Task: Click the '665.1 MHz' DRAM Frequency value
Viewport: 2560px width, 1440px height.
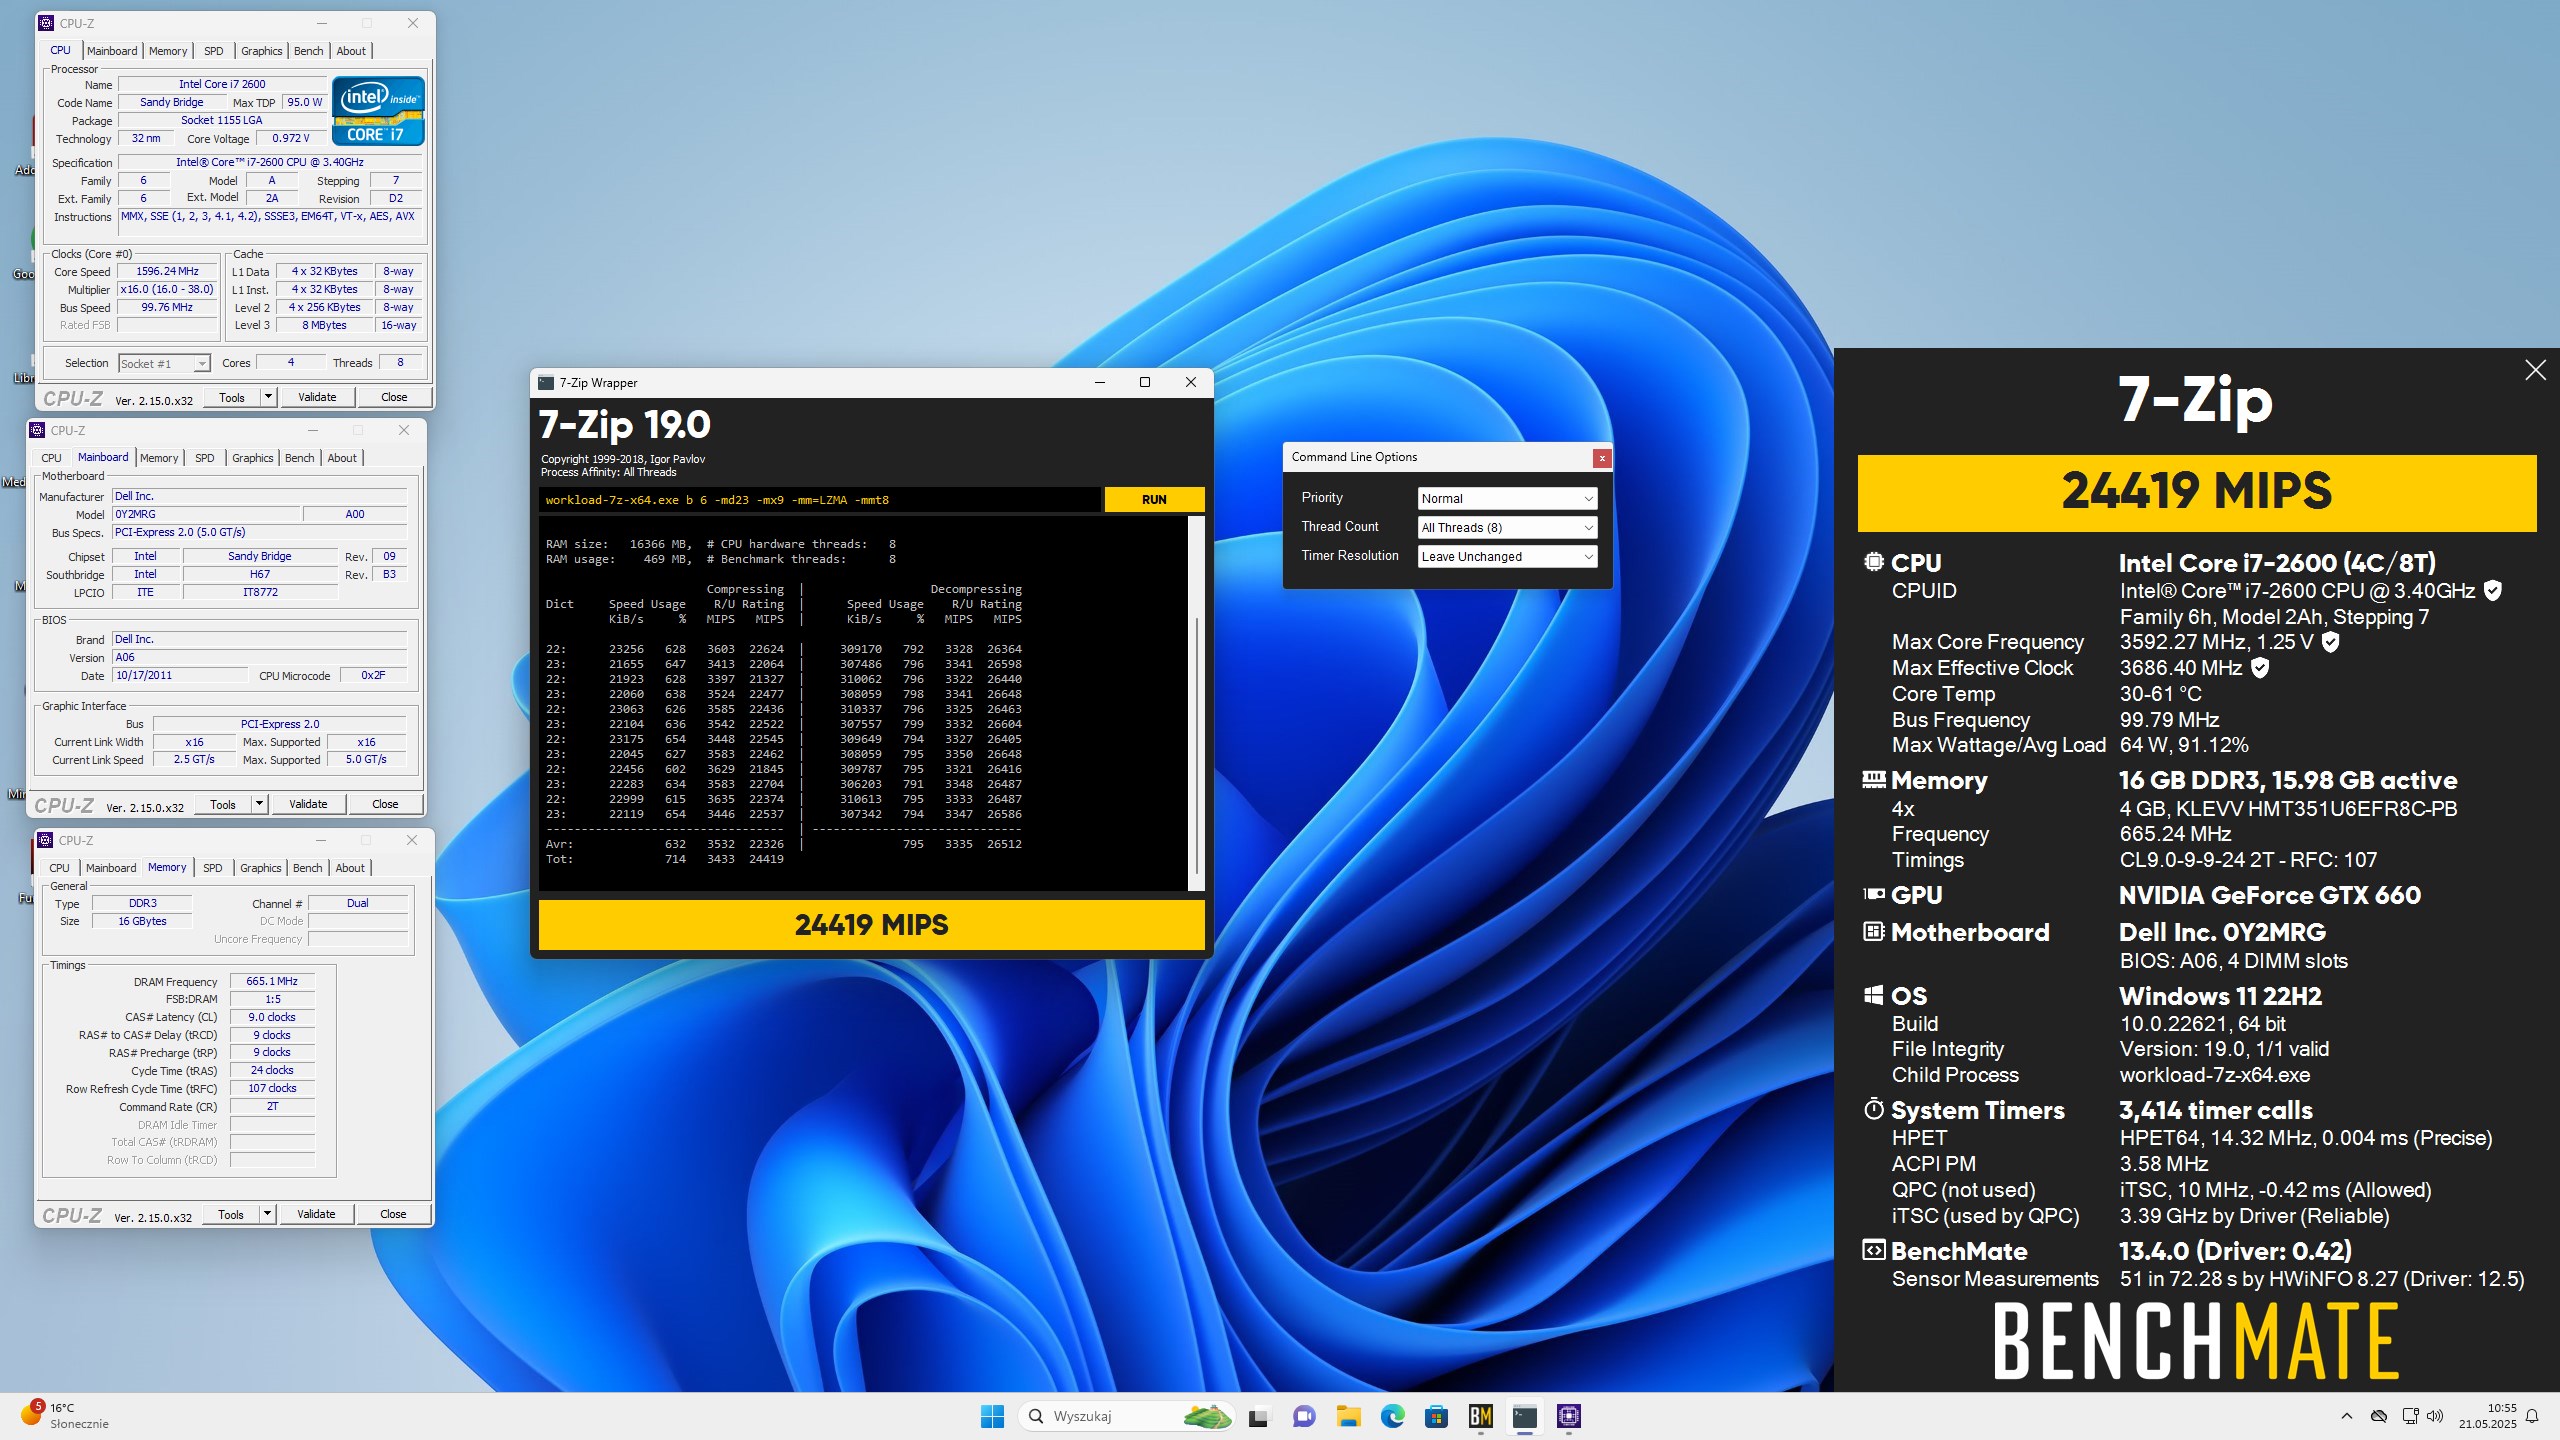Action: click(272, 981)
